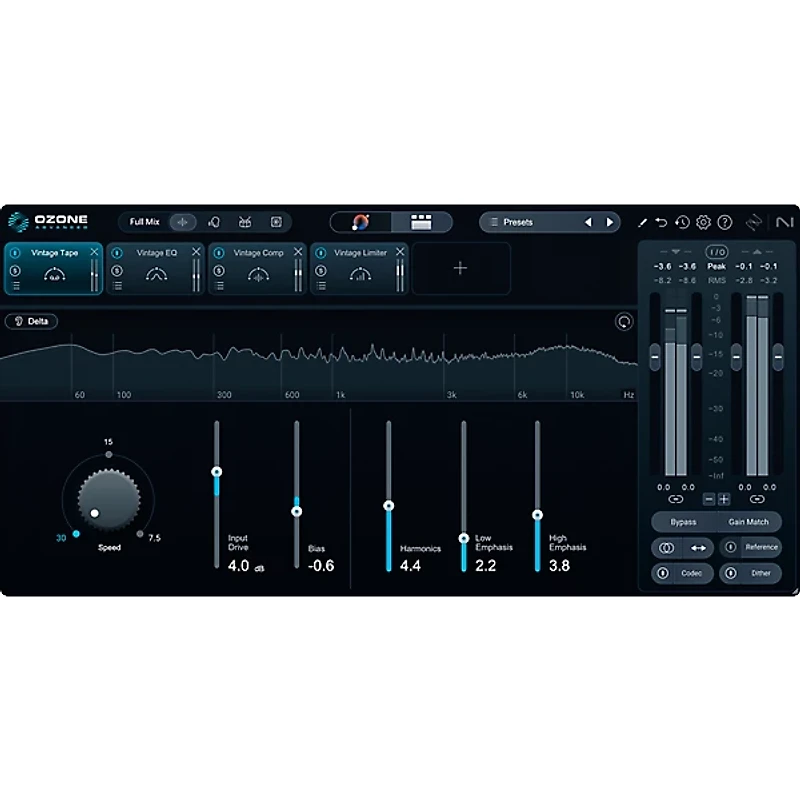
Task: Reset spectrum with the circular arrow icon
Action: pos(624,321)
